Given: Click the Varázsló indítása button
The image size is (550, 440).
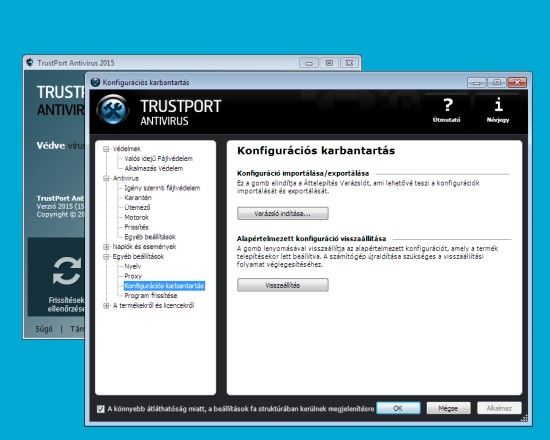Looking at the screenshot, I should [x=283, y=213].
